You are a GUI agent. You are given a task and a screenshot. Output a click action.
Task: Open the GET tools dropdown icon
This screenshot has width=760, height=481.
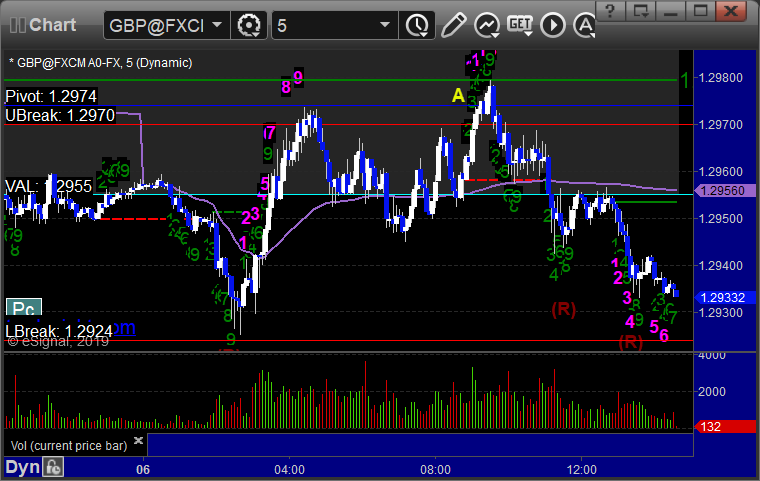tap(520, 25)
